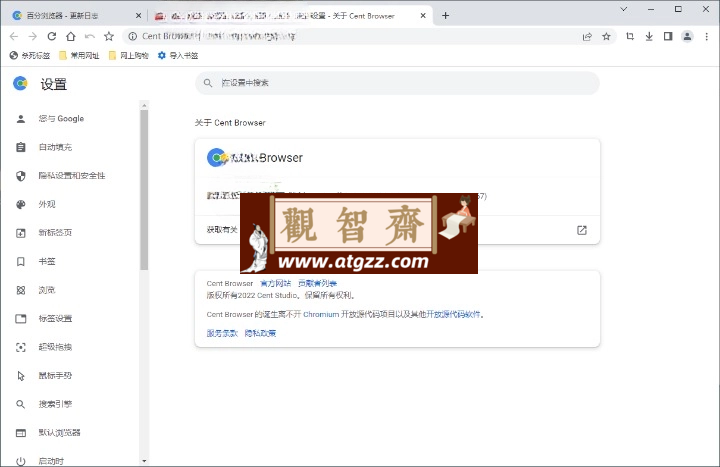This screenshot has width=720, height=467.
Task: Click the sidebar scroll down arrow
Action: pos(144,461)
